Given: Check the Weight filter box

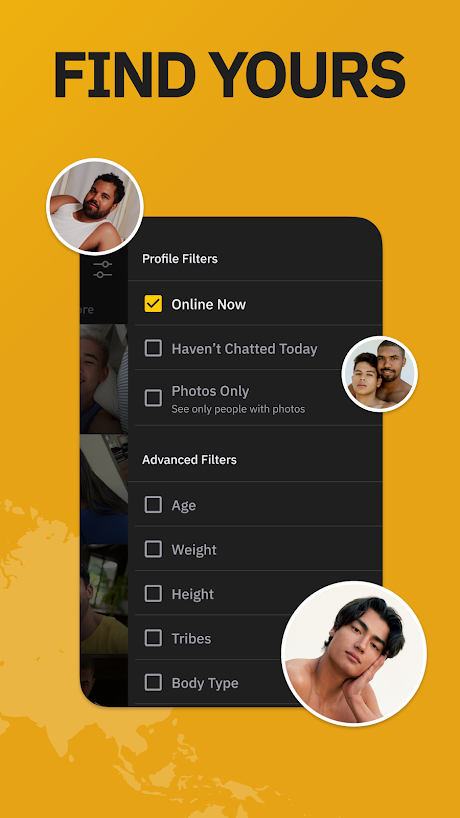Looking at the screenshot, I should [153, 549].
